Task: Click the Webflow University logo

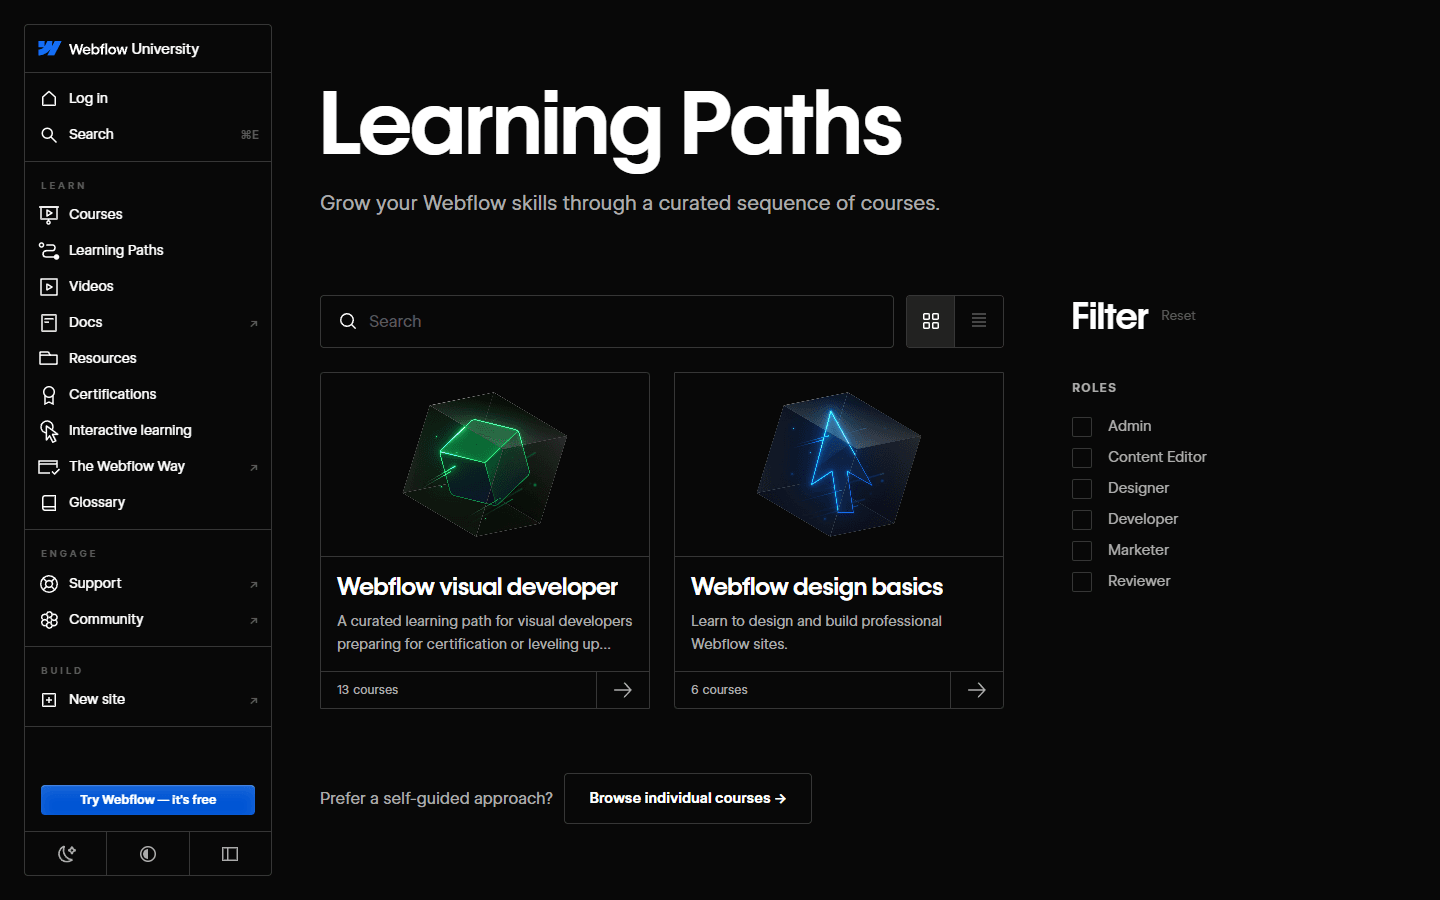Action: tap(49, 48)
